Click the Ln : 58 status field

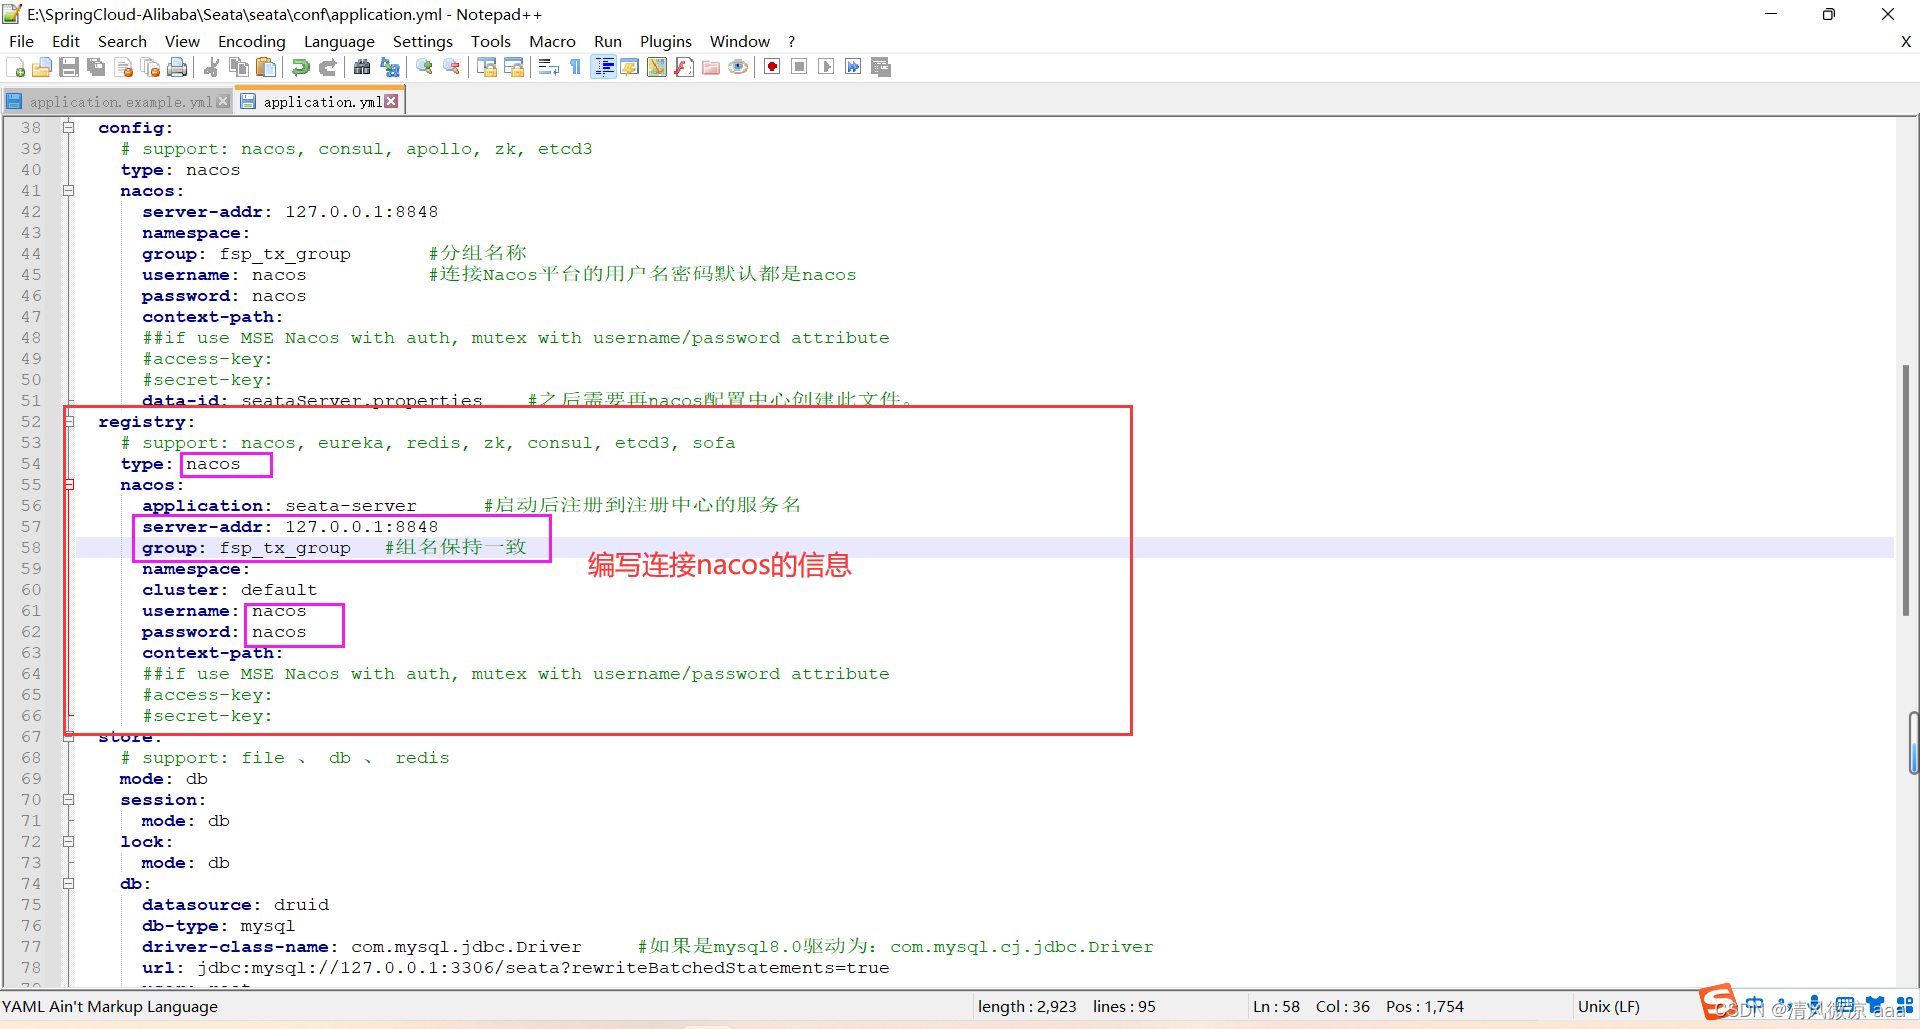(1276, 1006)
